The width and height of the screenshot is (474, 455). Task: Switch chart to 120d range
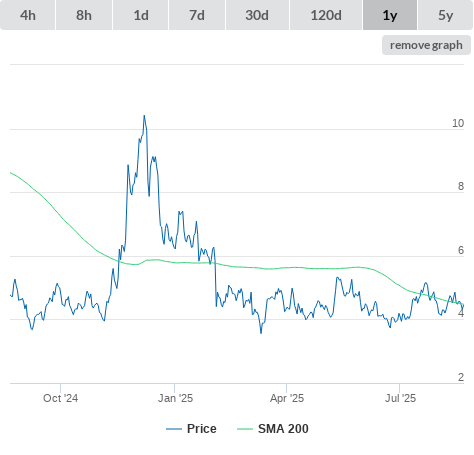tap(326, 15)
